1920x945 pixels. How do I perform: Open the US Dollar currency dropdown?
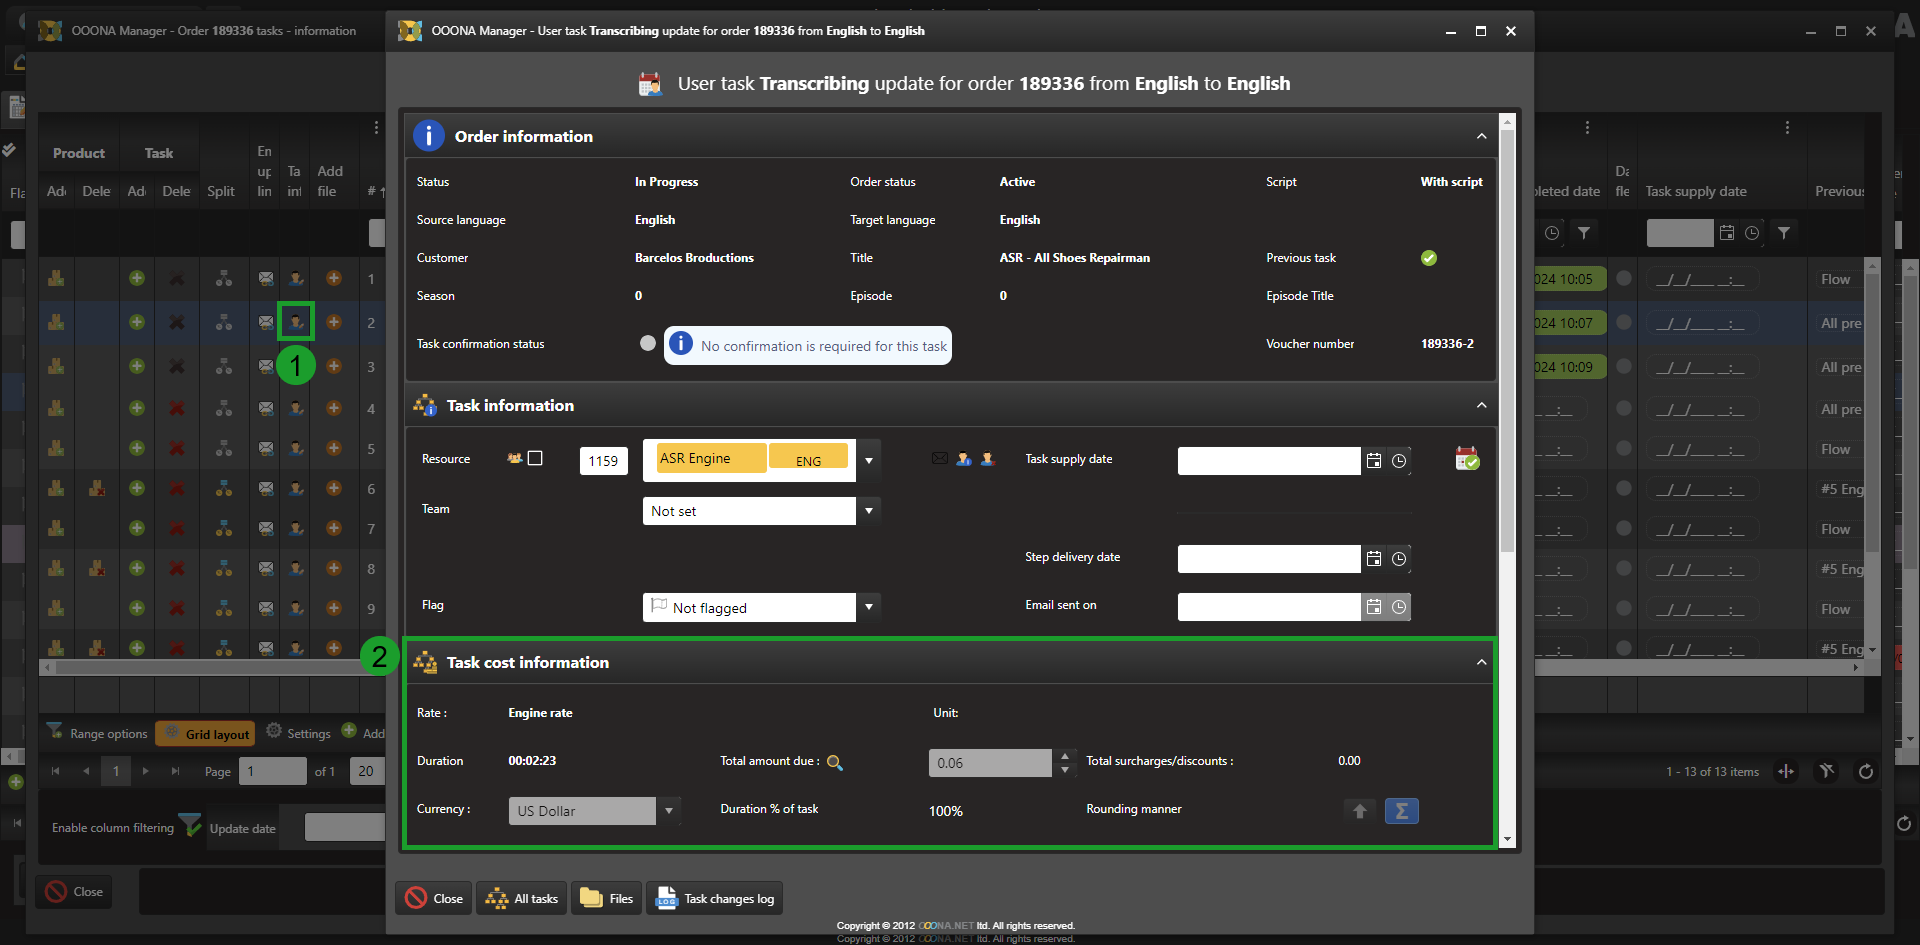(669, 811)
